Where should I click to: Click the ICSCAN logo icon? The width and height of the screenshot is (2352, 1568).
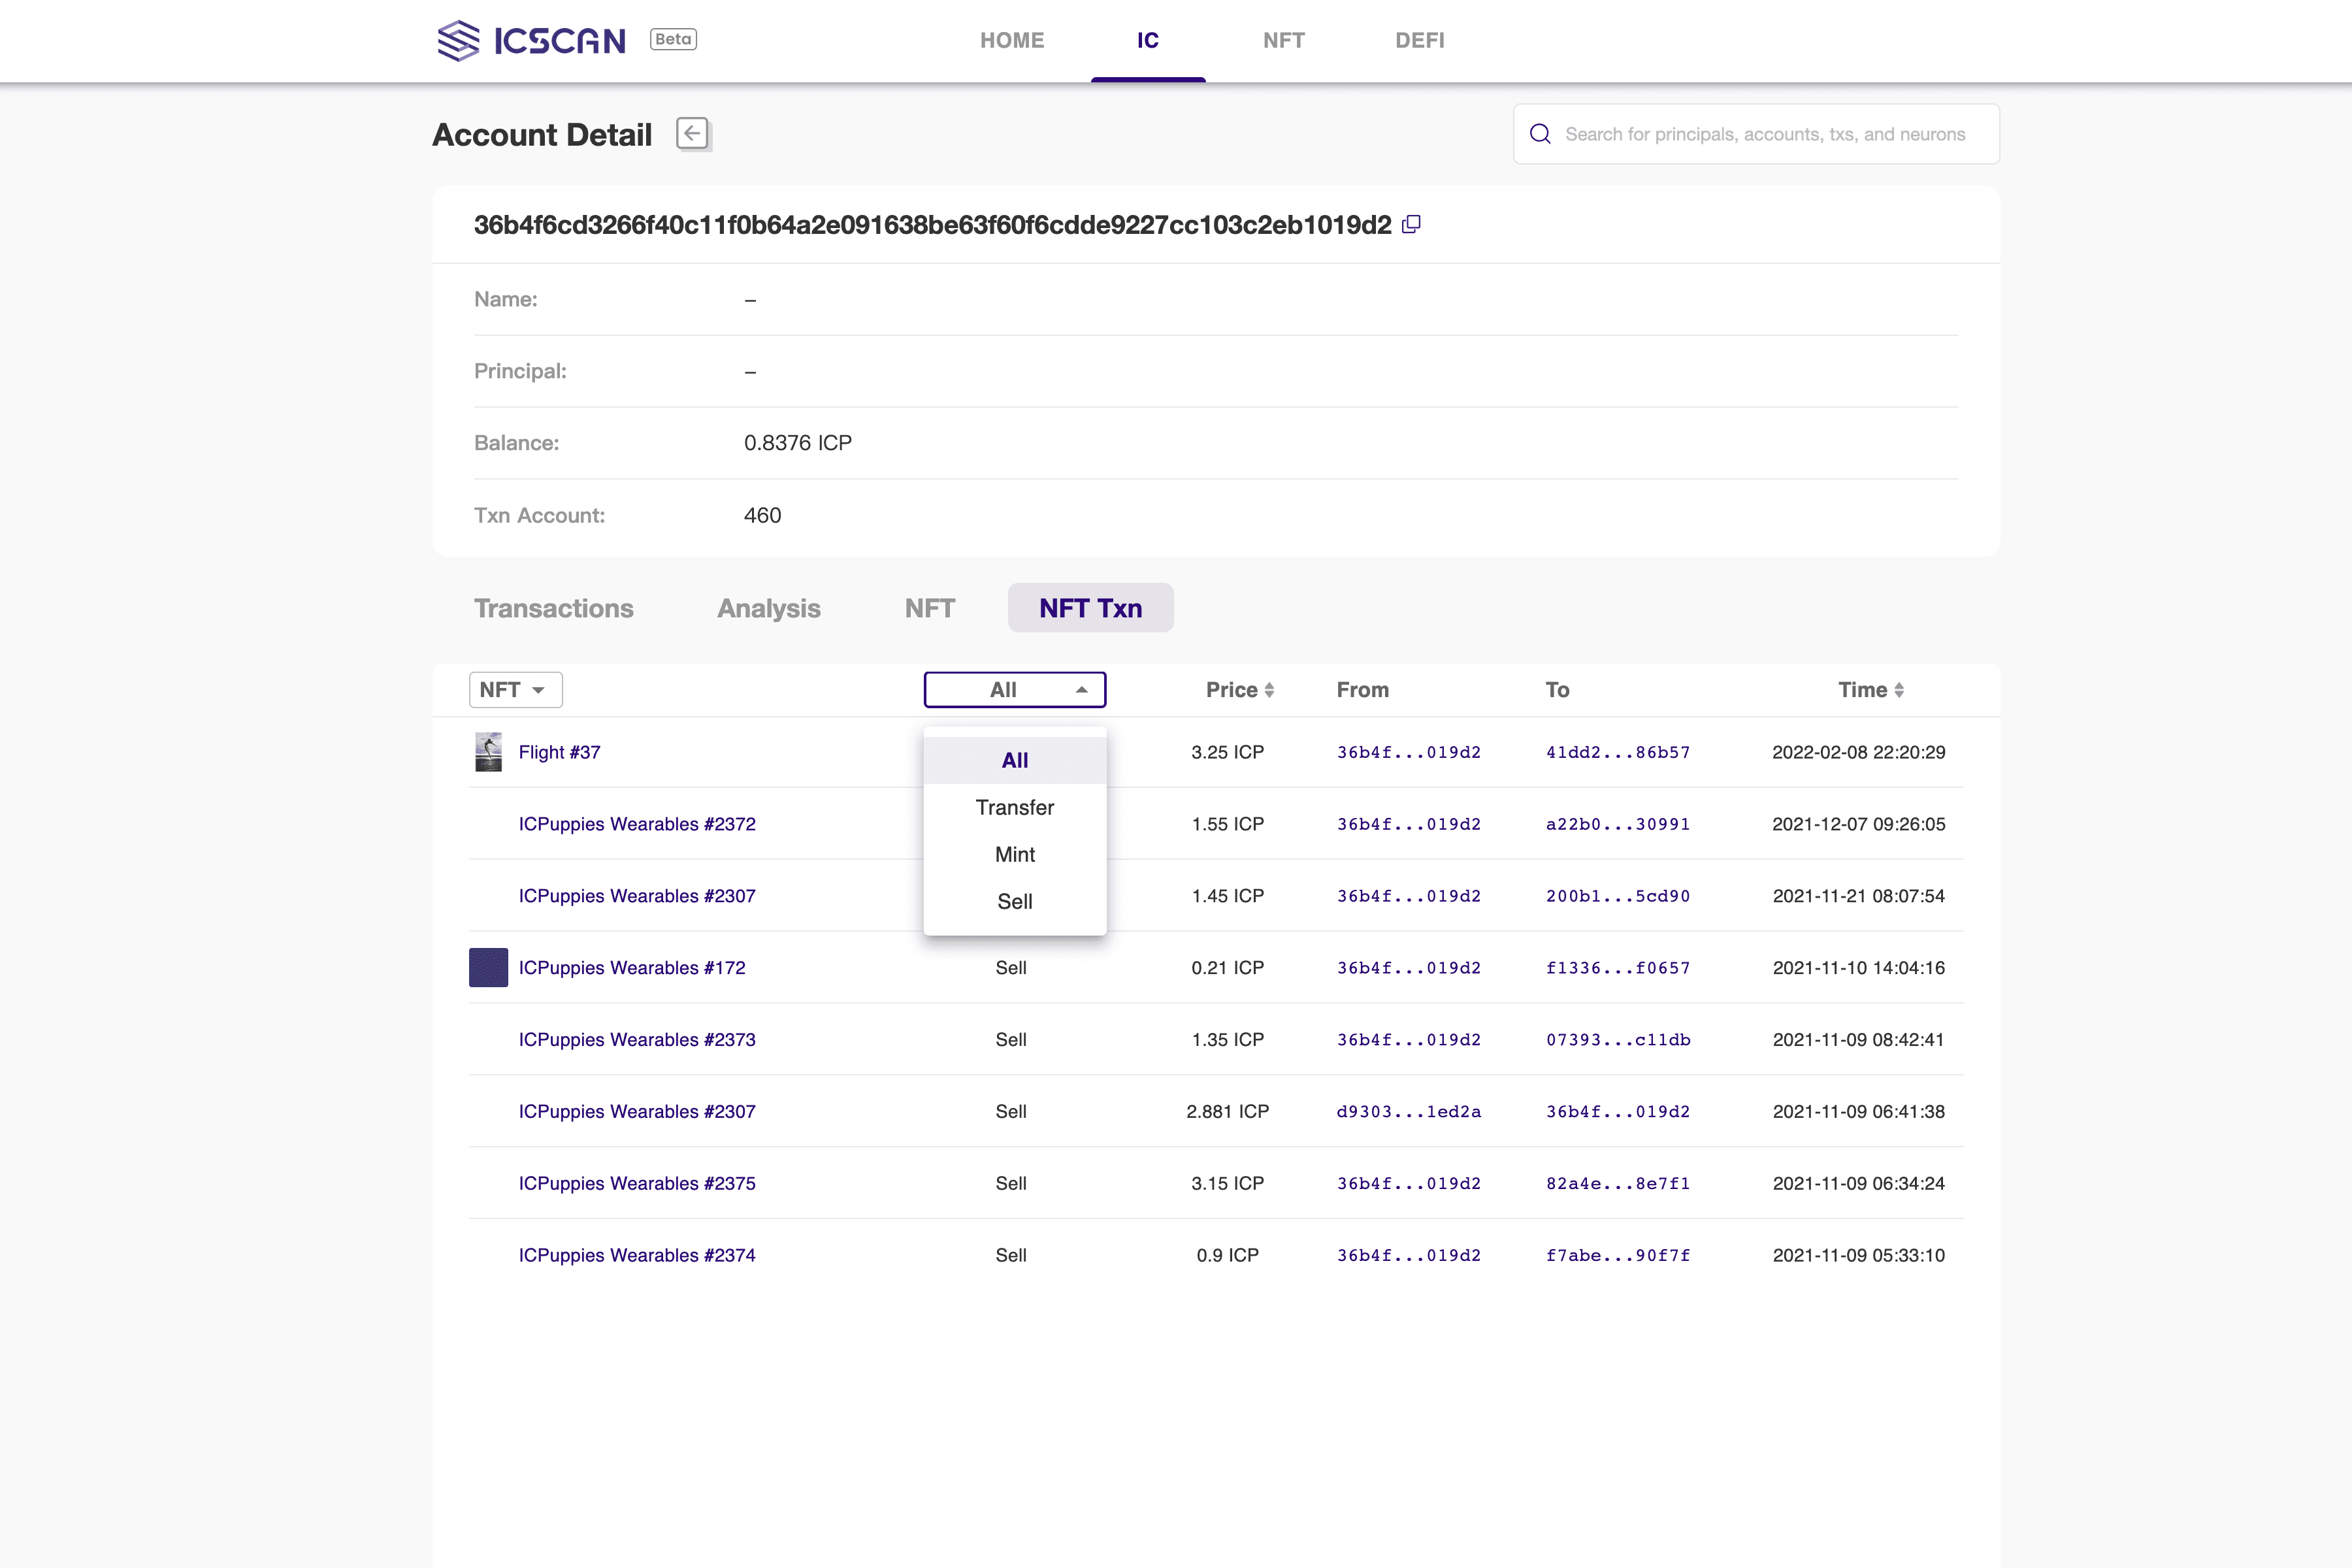pos(458,41)
